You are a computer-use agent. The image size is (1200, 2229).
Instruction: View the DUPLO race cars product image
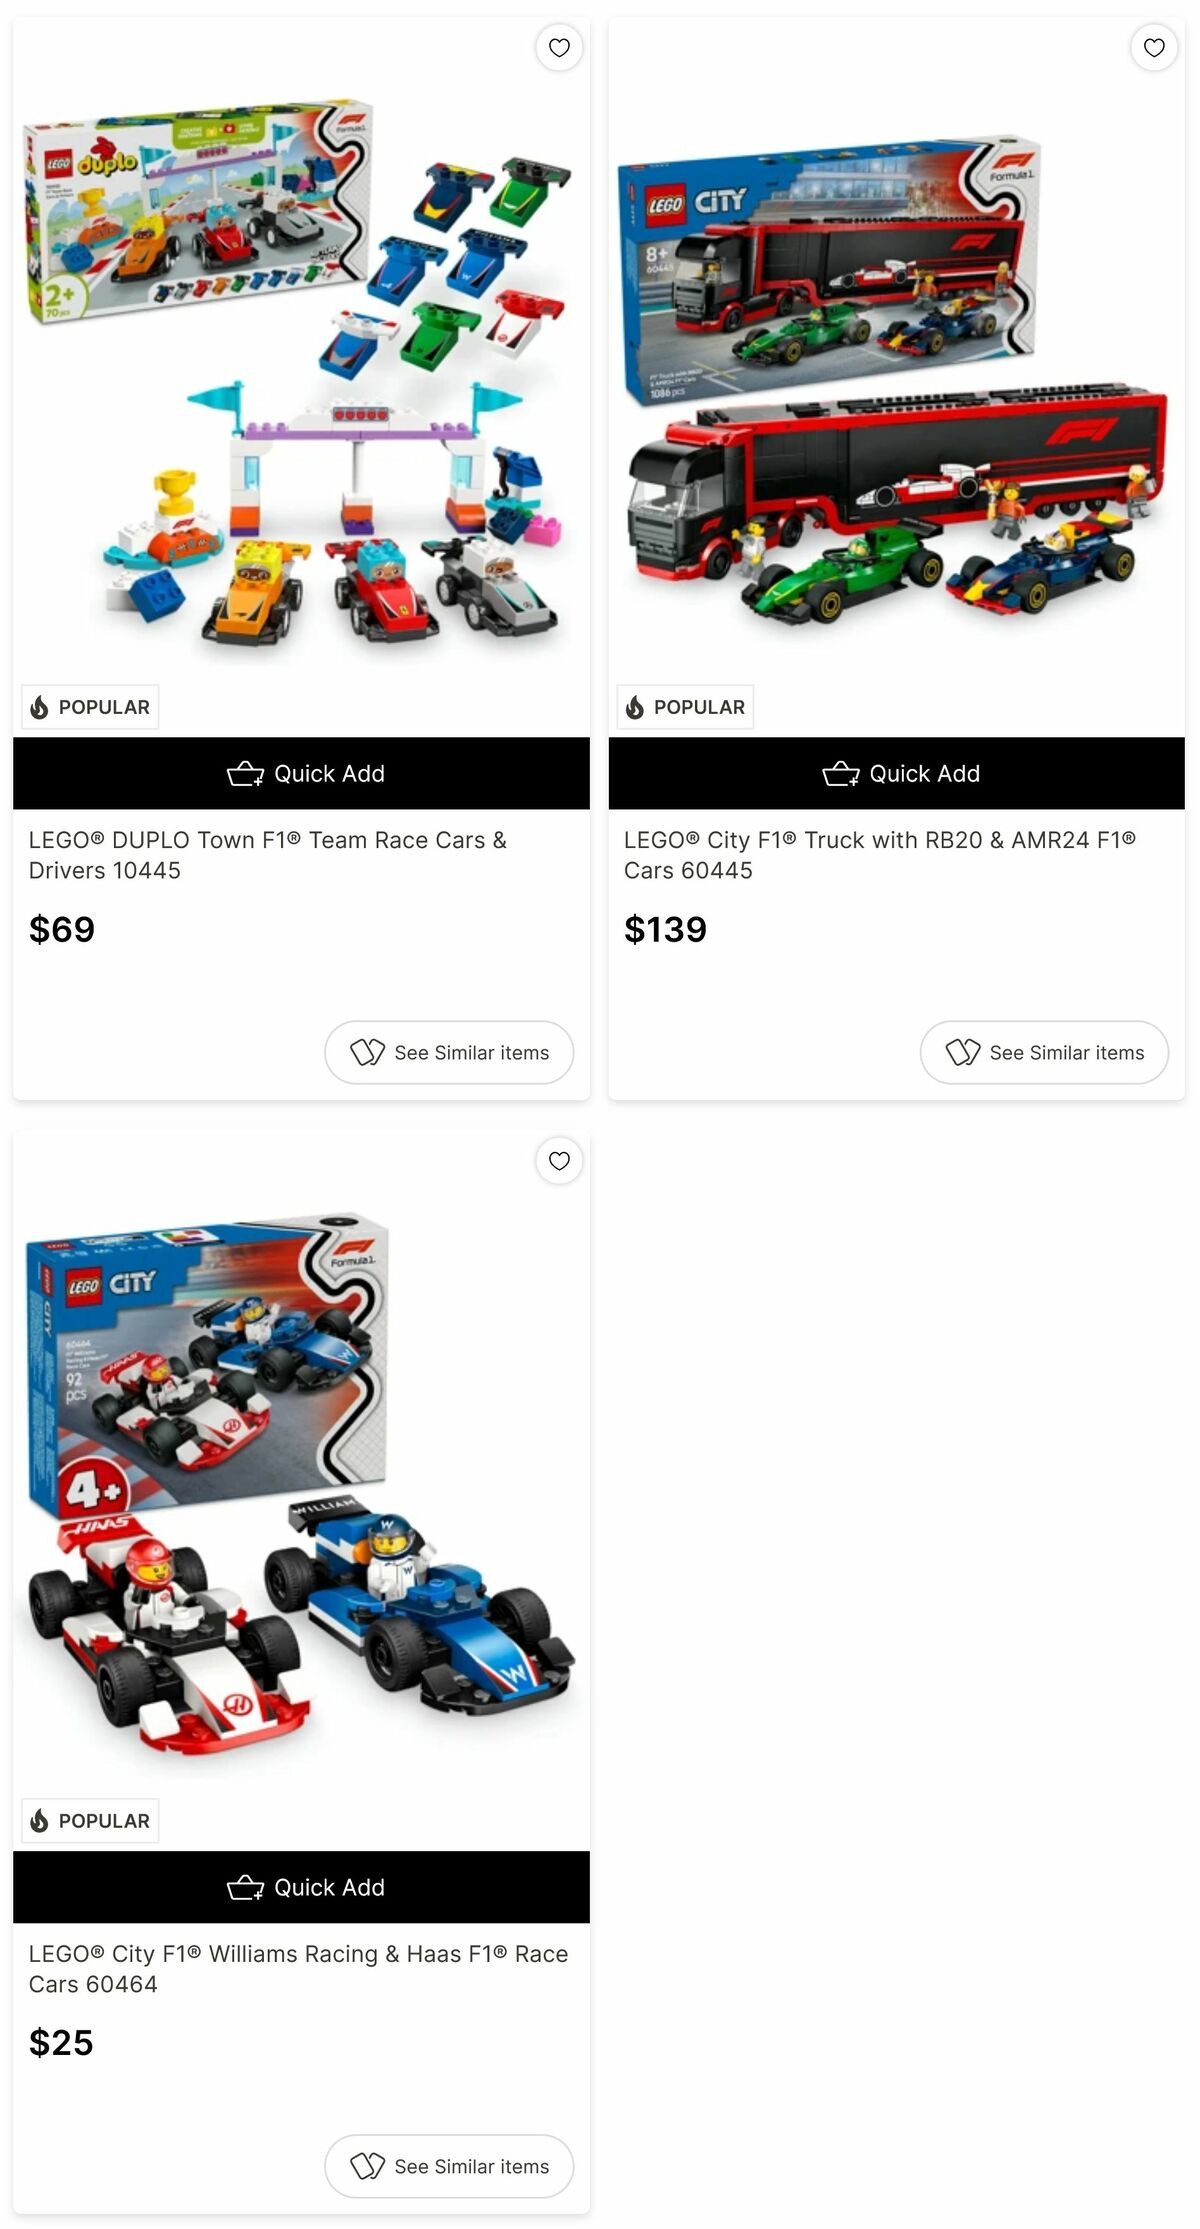coord(301,378)
